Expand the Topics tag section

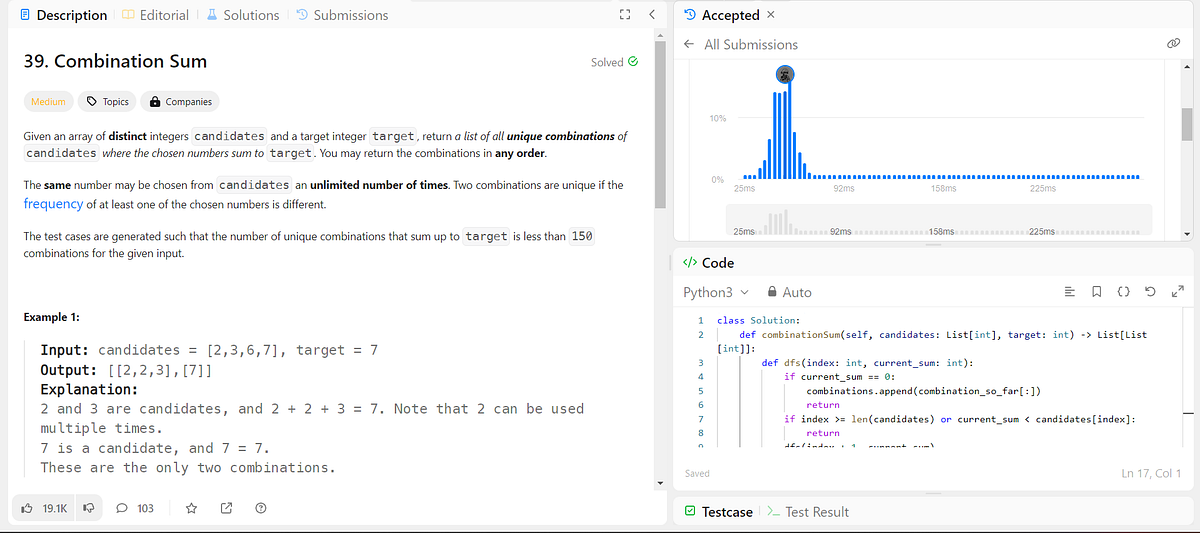click(x=108, y=102)
